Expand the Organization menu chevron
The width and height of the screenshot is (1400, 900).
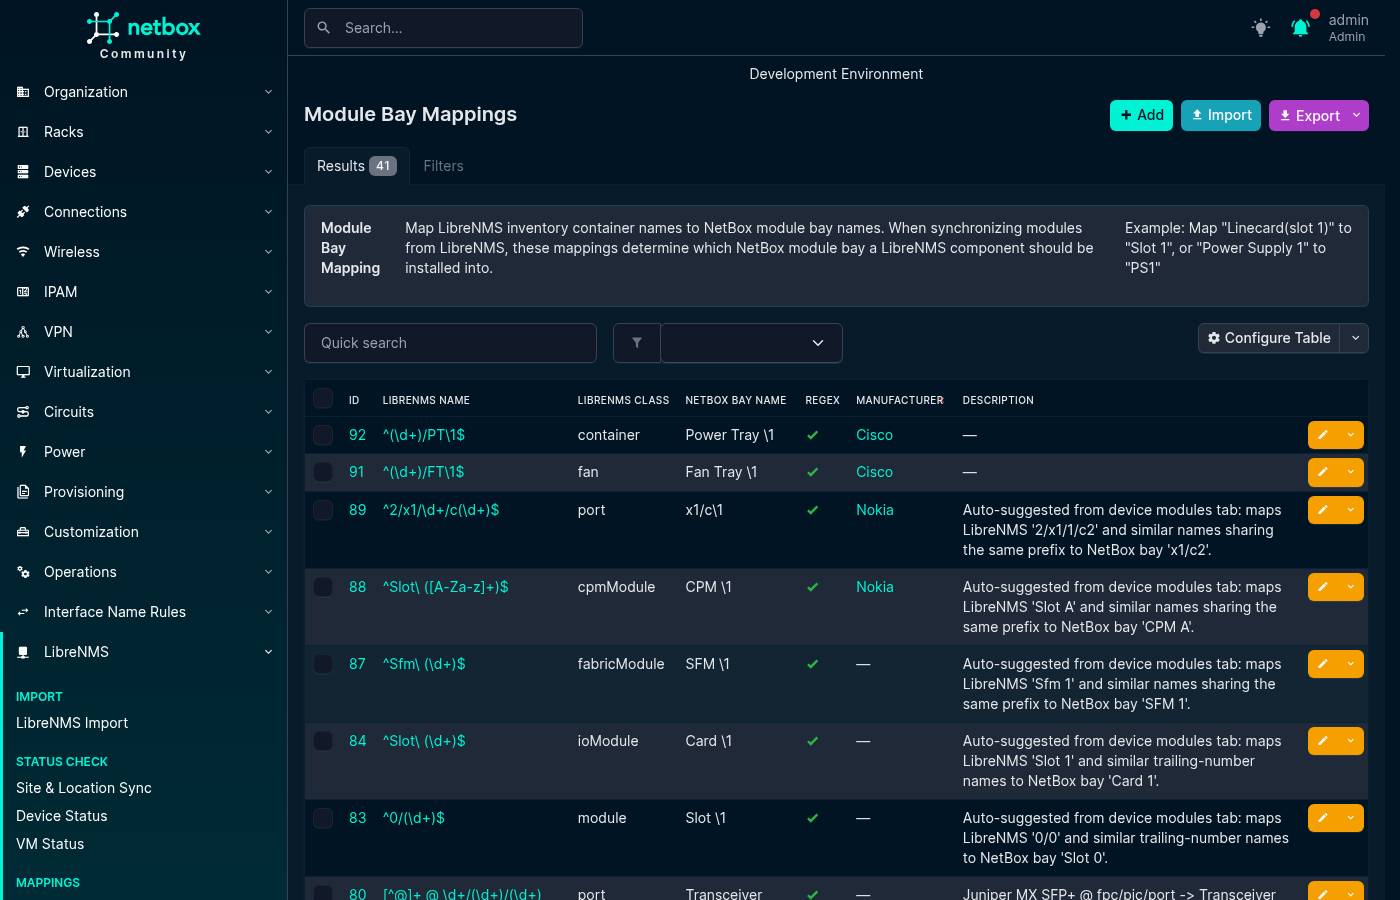tap(268, 92)
